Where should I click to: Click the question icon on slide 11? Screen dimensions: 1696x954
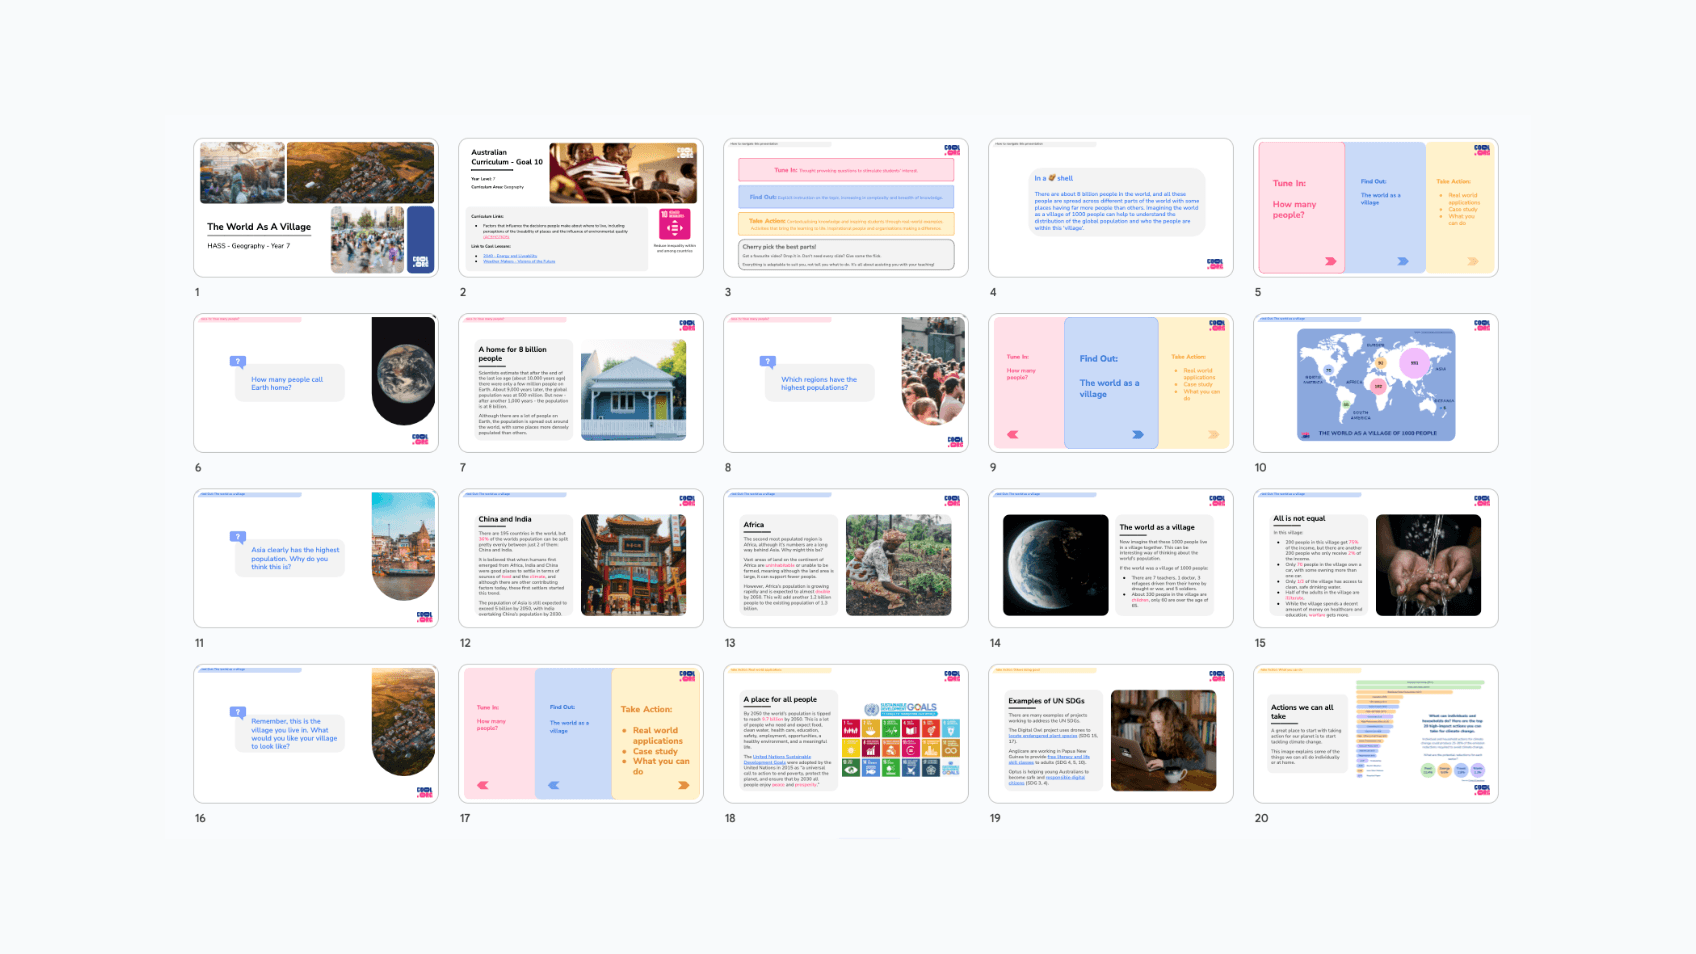pyautogui.click(x=237, y=537)
